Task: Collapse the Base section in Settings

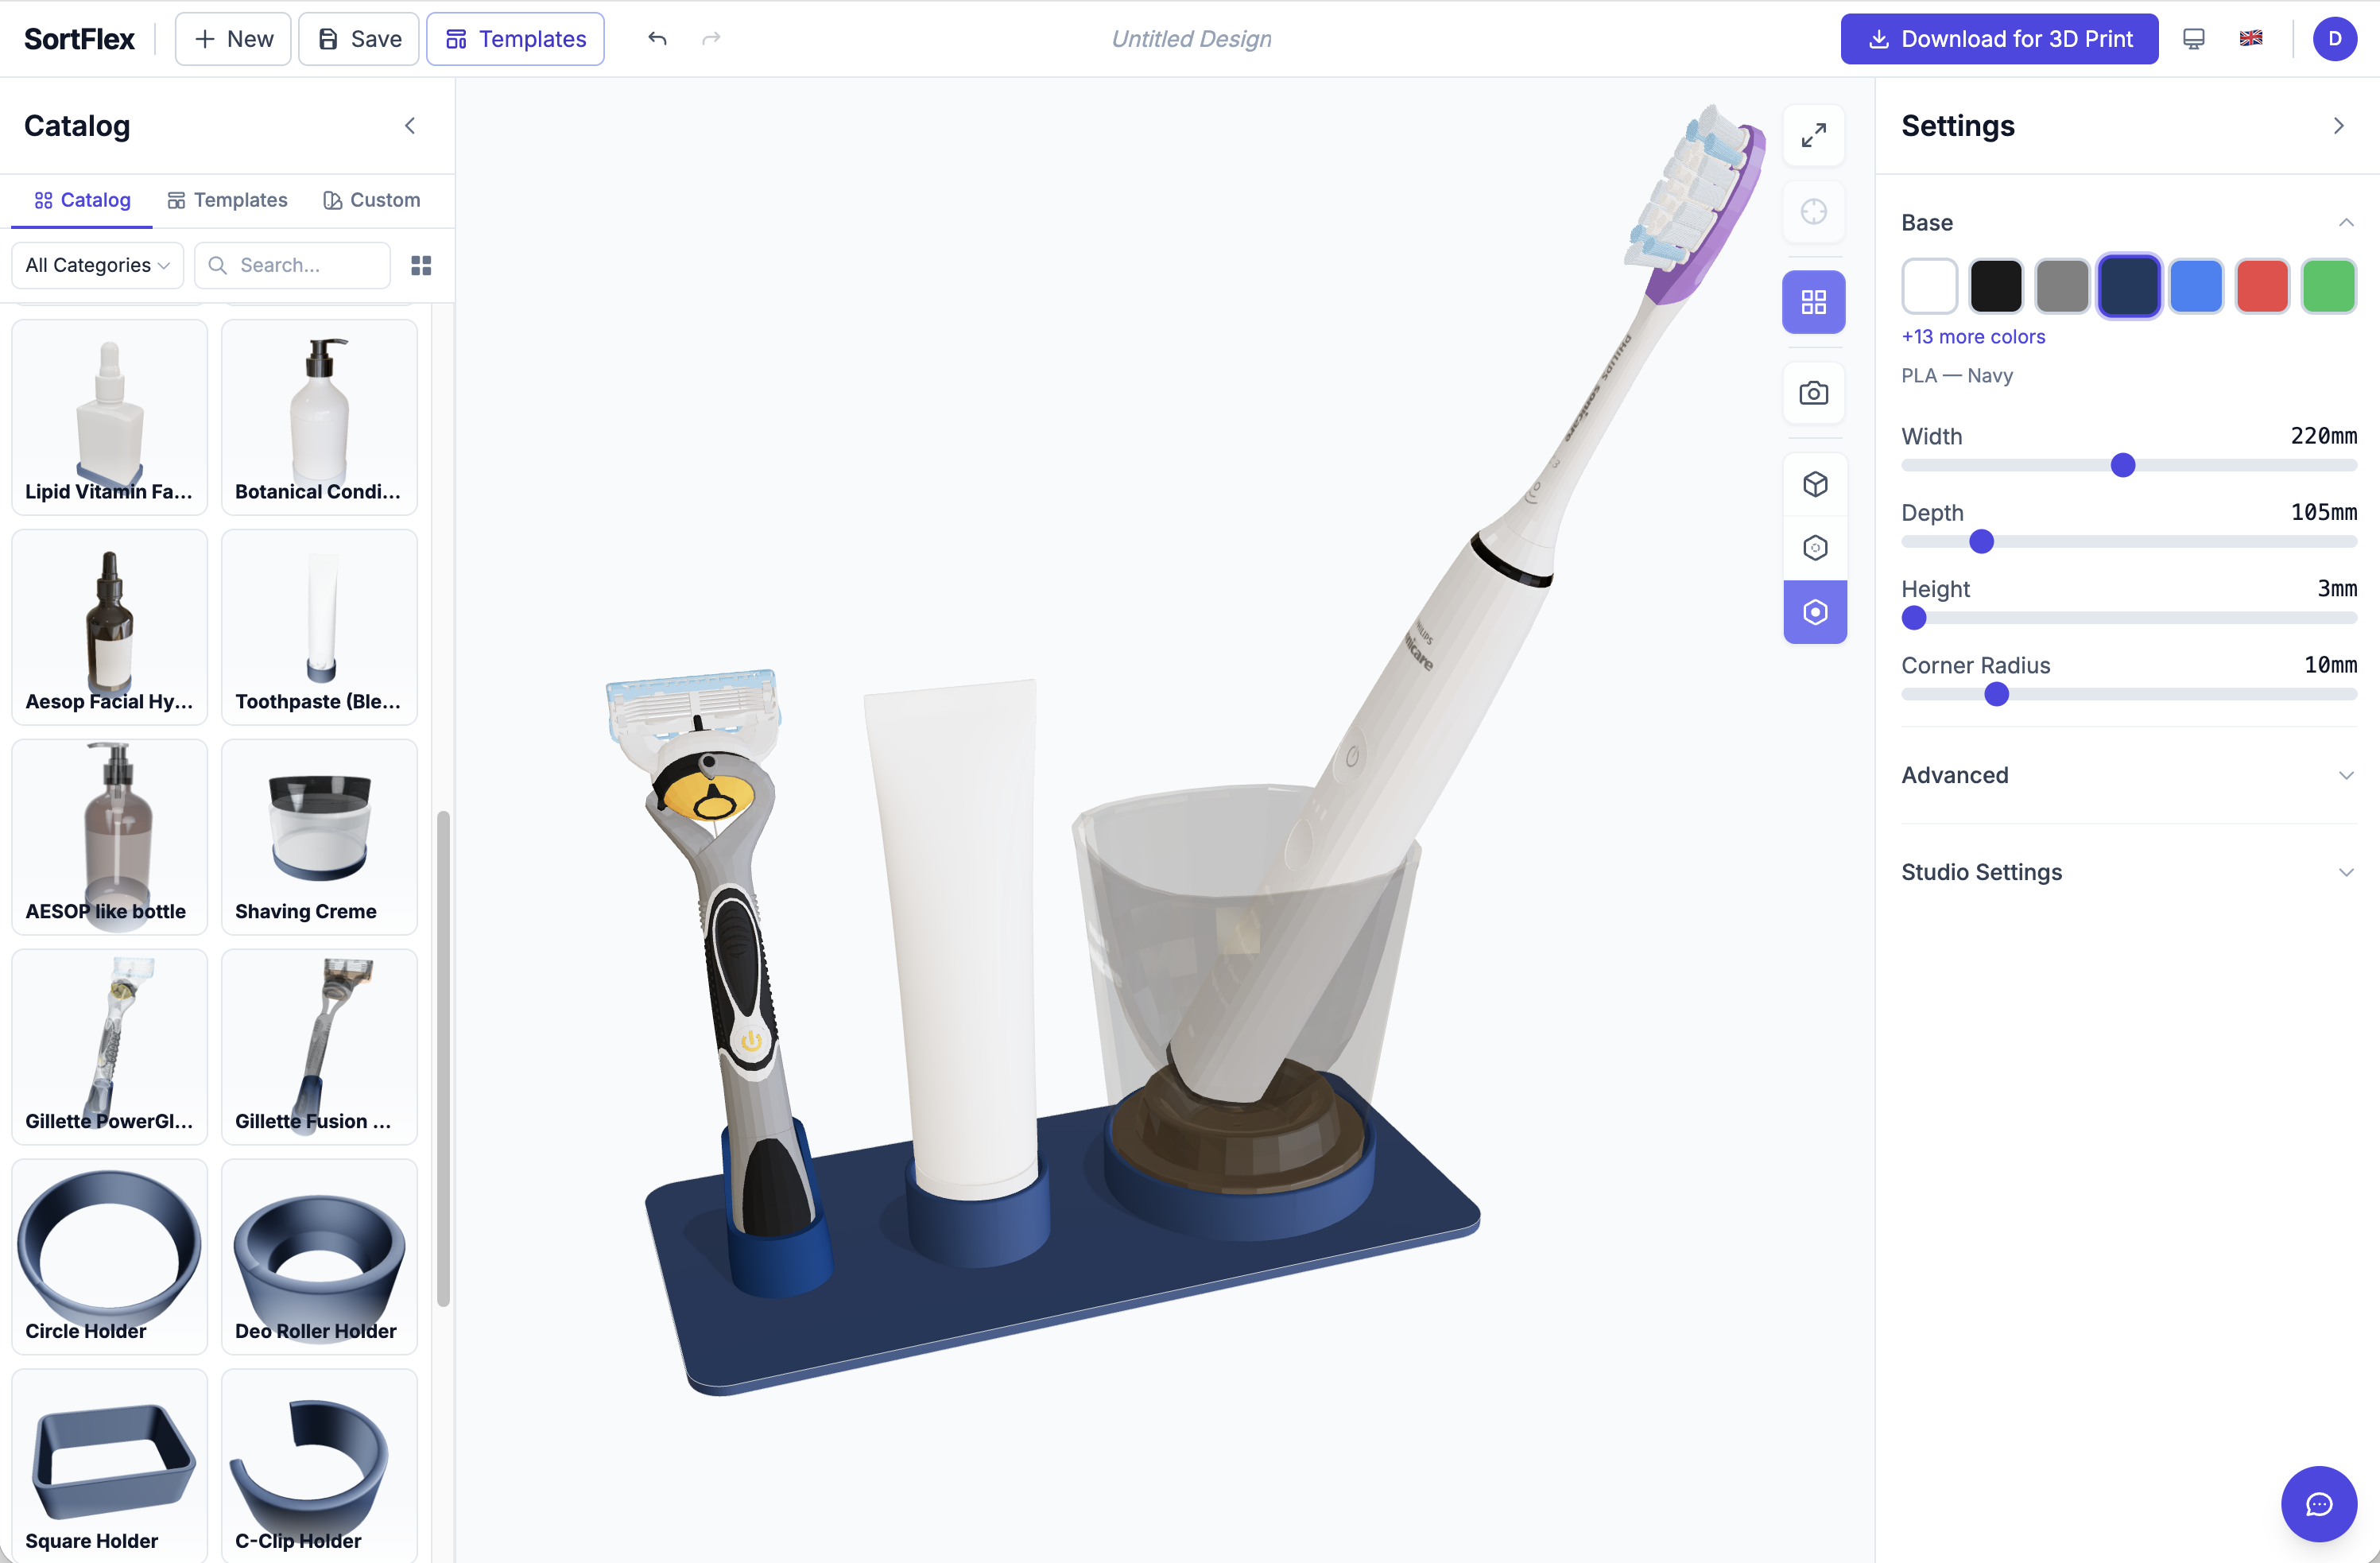Action: pyautogui.click(x=2346, y=222)
